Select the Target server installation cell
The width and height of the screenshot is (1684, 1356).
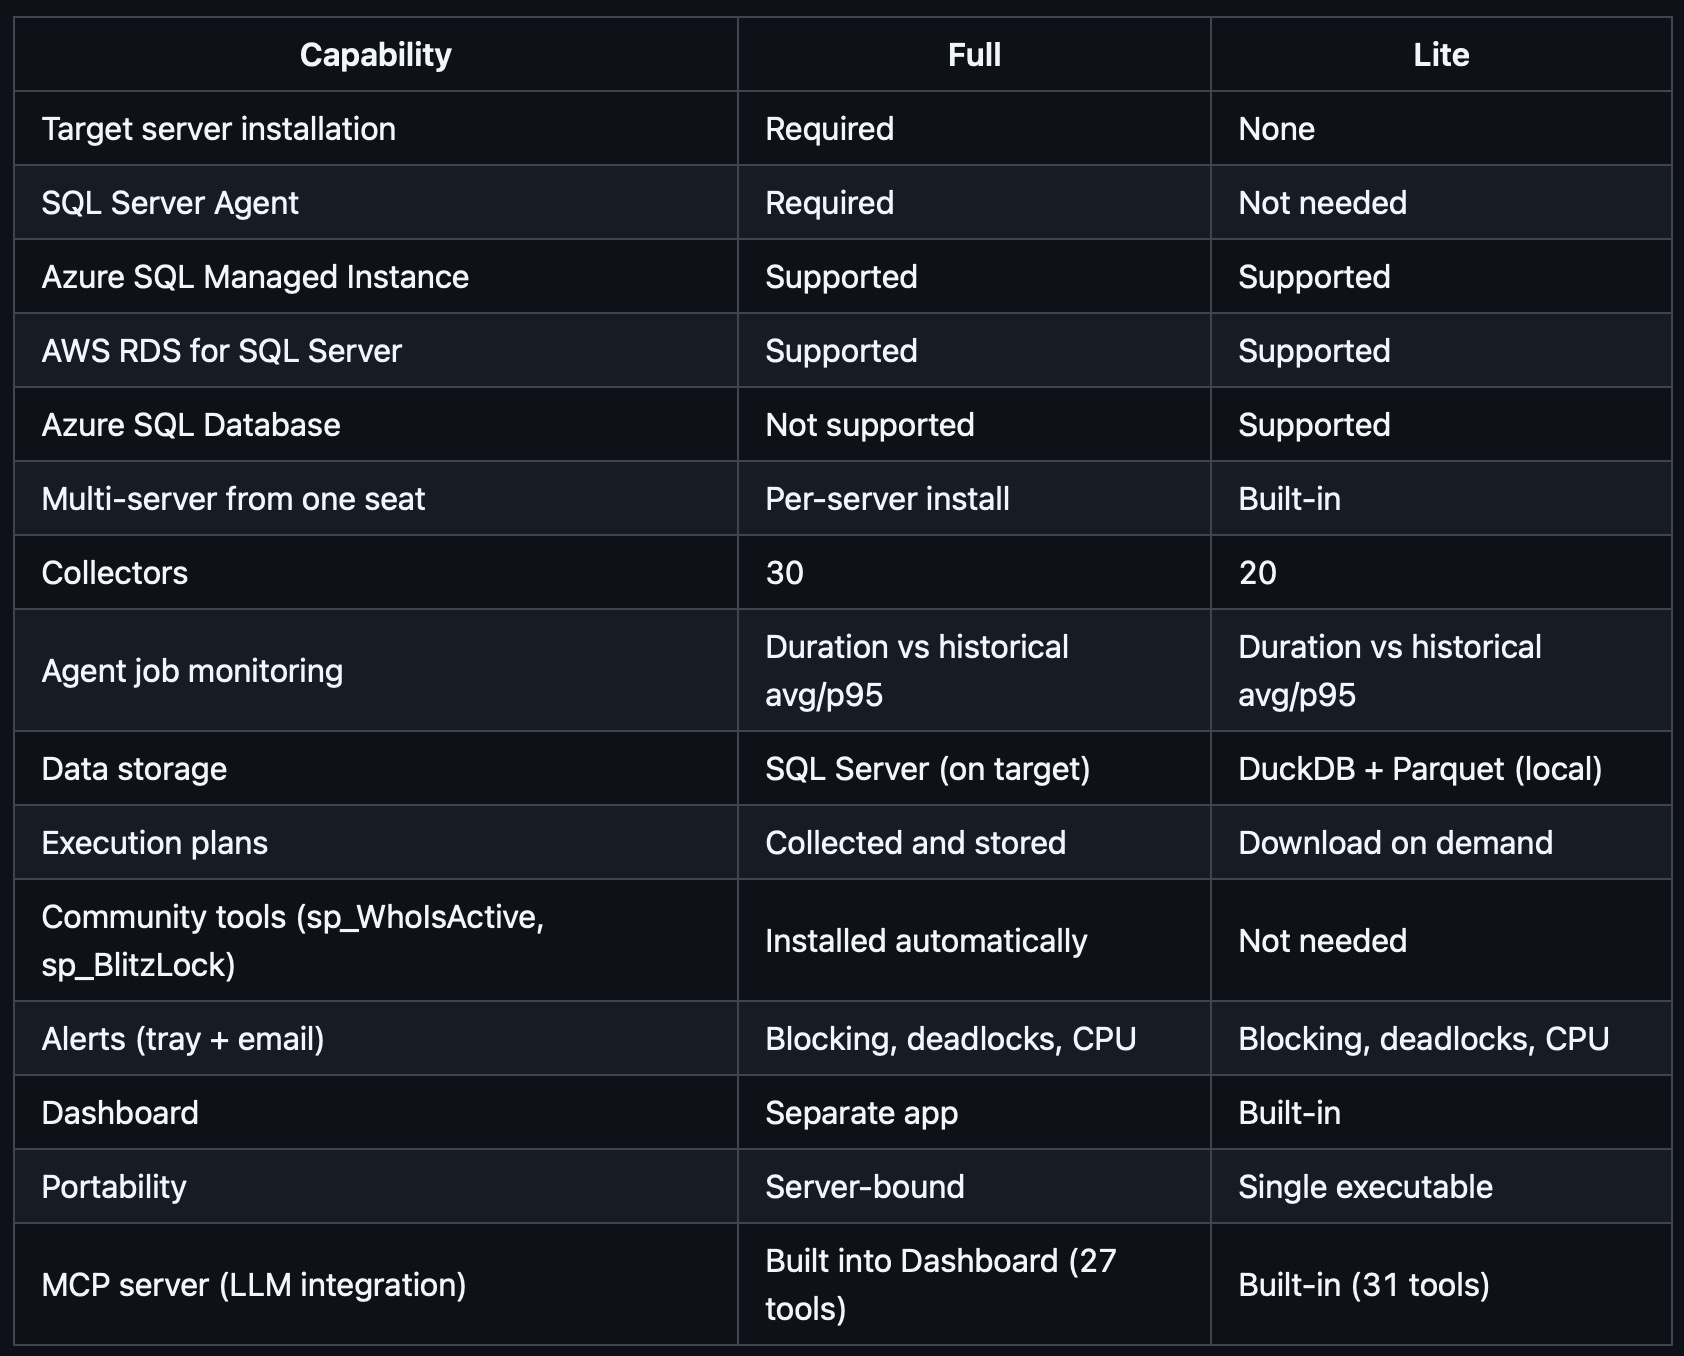pos(219,129)
